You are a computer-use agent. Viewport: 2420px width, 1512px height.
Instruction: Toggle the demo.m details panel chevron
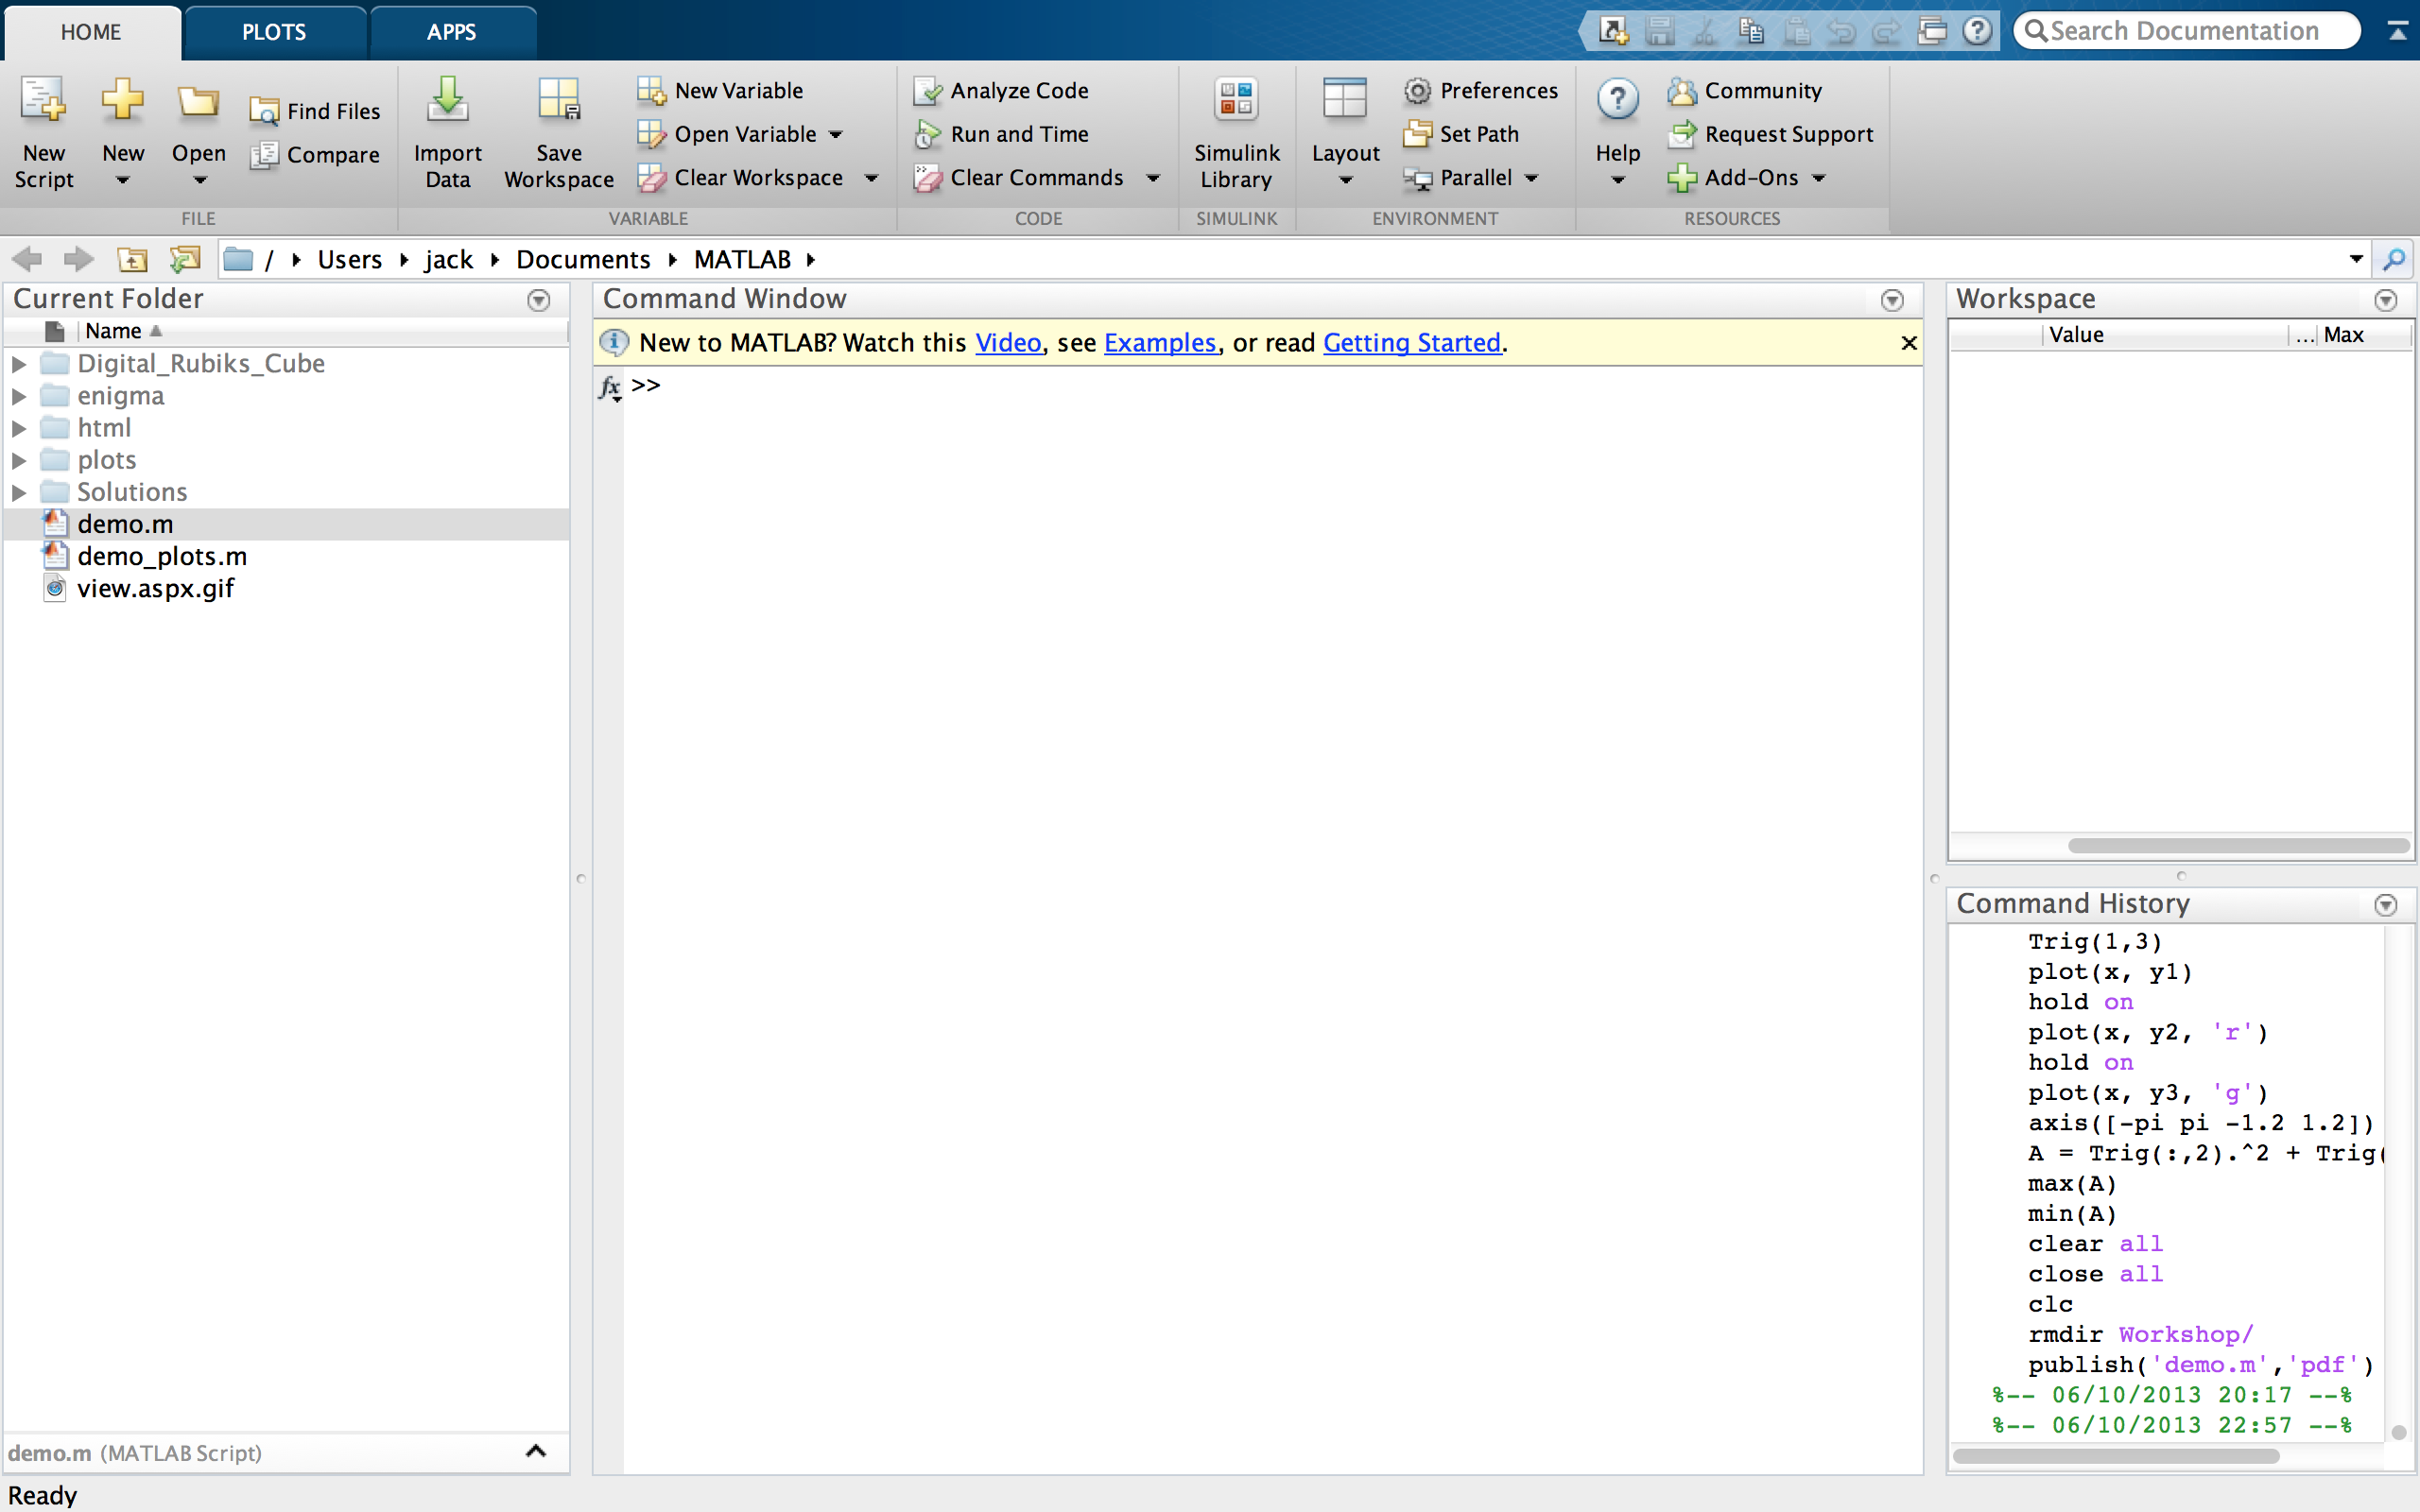pyautogui.click(x=536, y=1451)
